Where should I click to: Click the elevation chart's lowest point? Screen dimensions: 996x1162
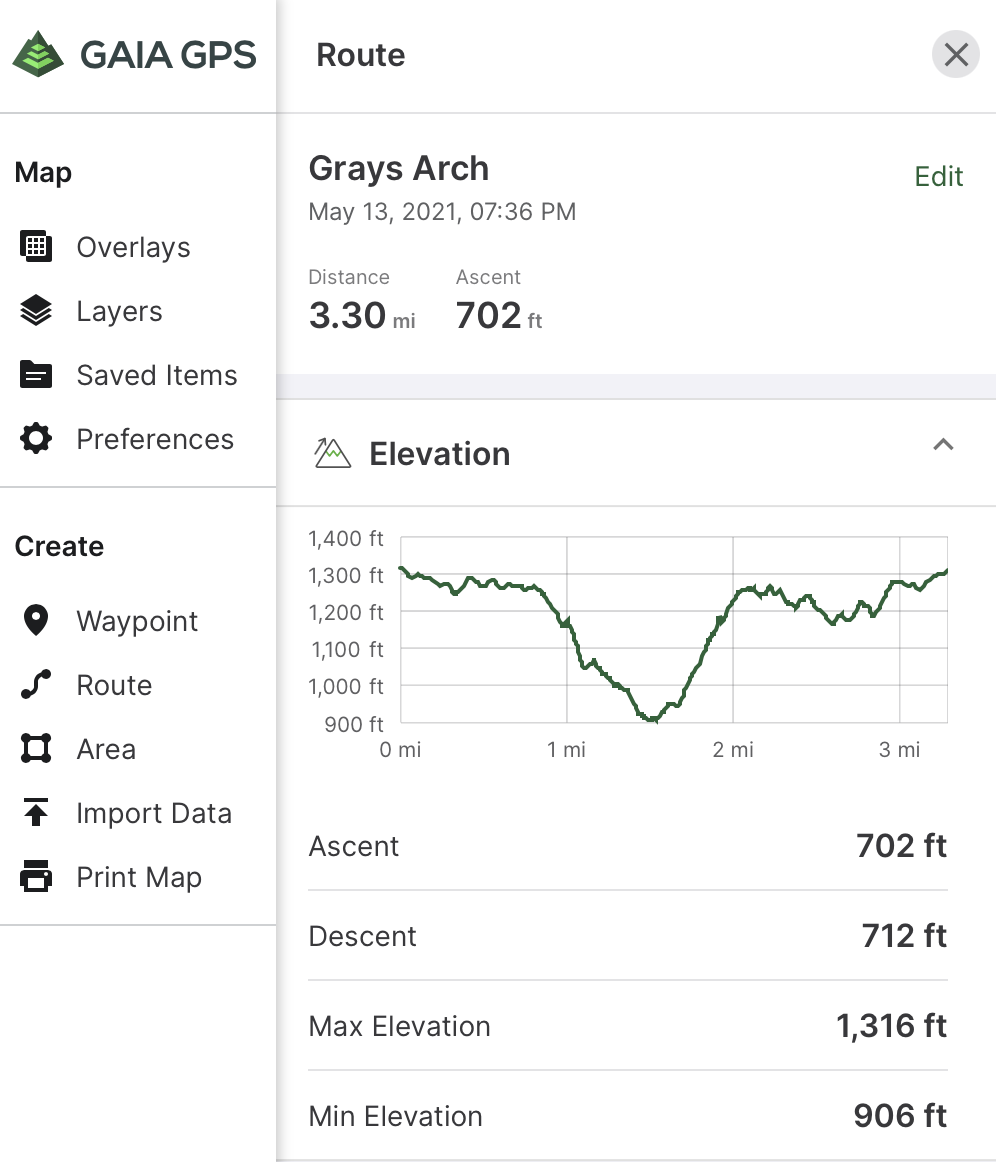(x=652, y=719)
